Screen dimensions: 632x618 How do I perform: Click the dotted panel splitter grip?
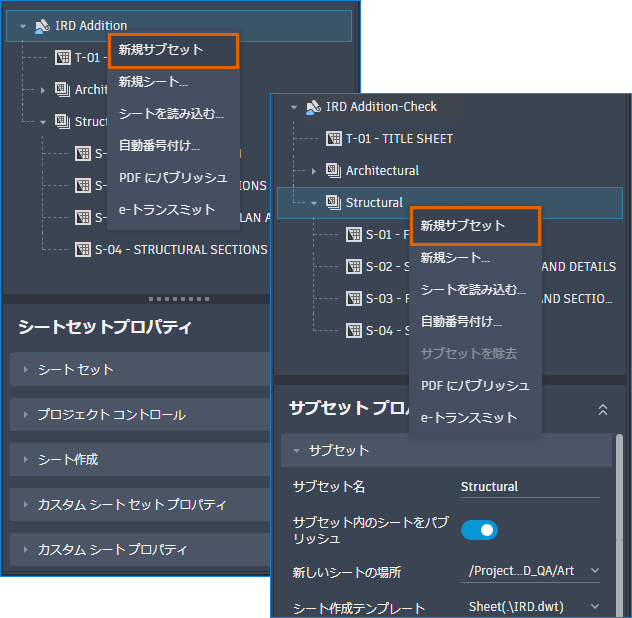point(179,299)
